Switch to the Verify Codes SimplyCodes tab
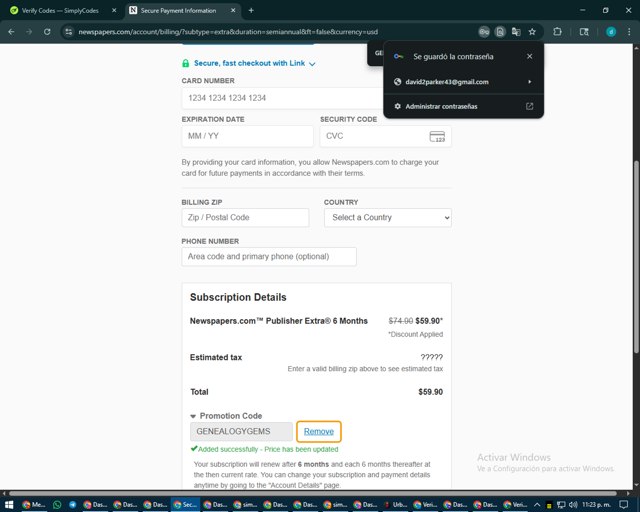Image resolution: width=640 pixels, height=512 pixels. point(60,11)
